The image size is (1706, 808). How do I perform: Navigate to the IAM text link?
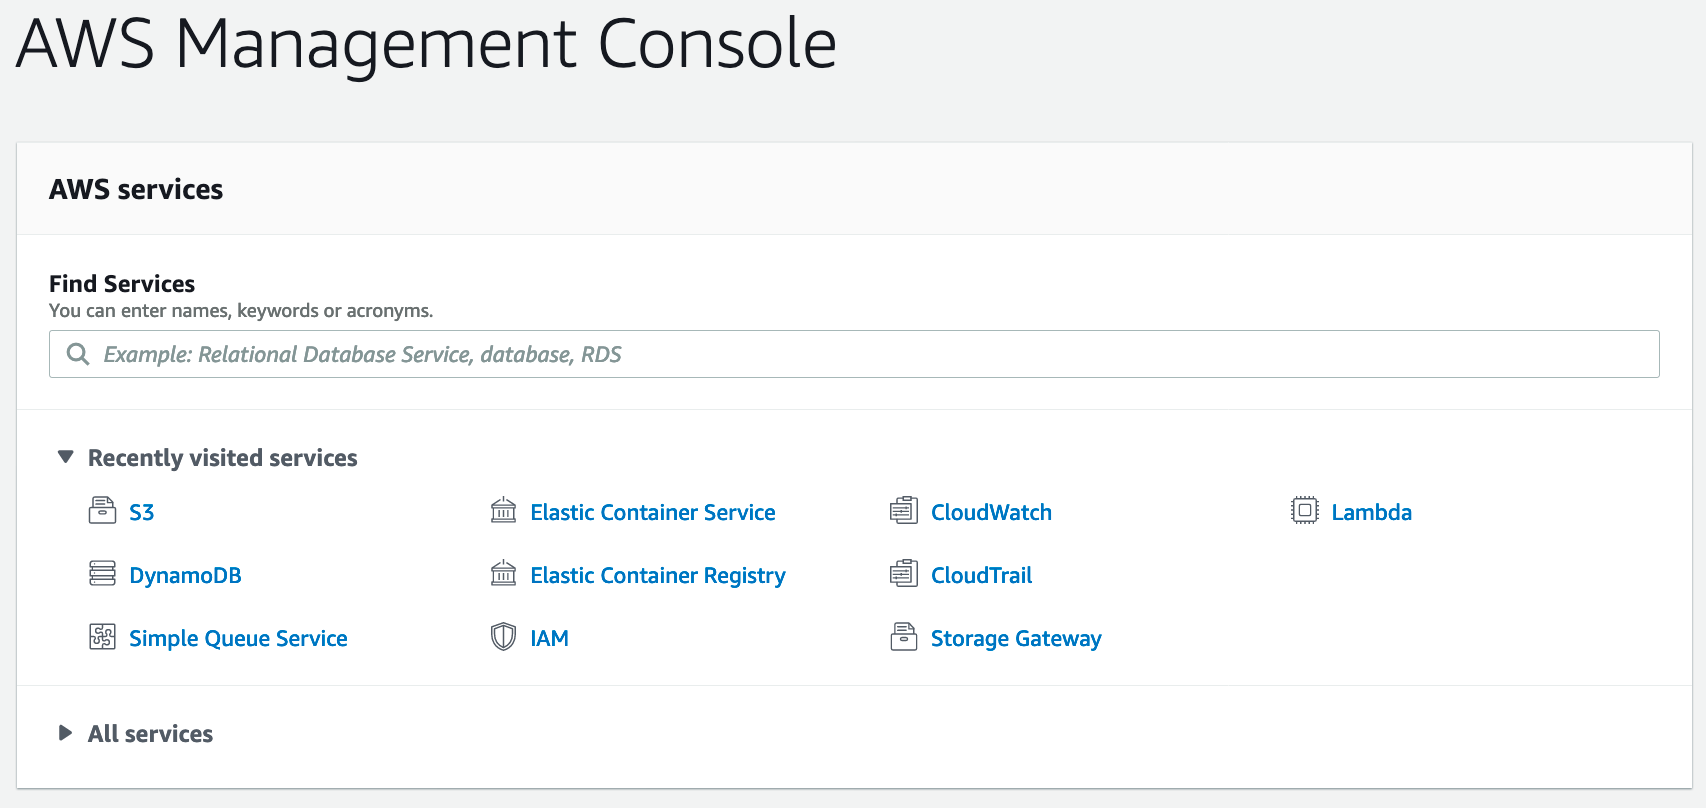click(x=549, y=638)
